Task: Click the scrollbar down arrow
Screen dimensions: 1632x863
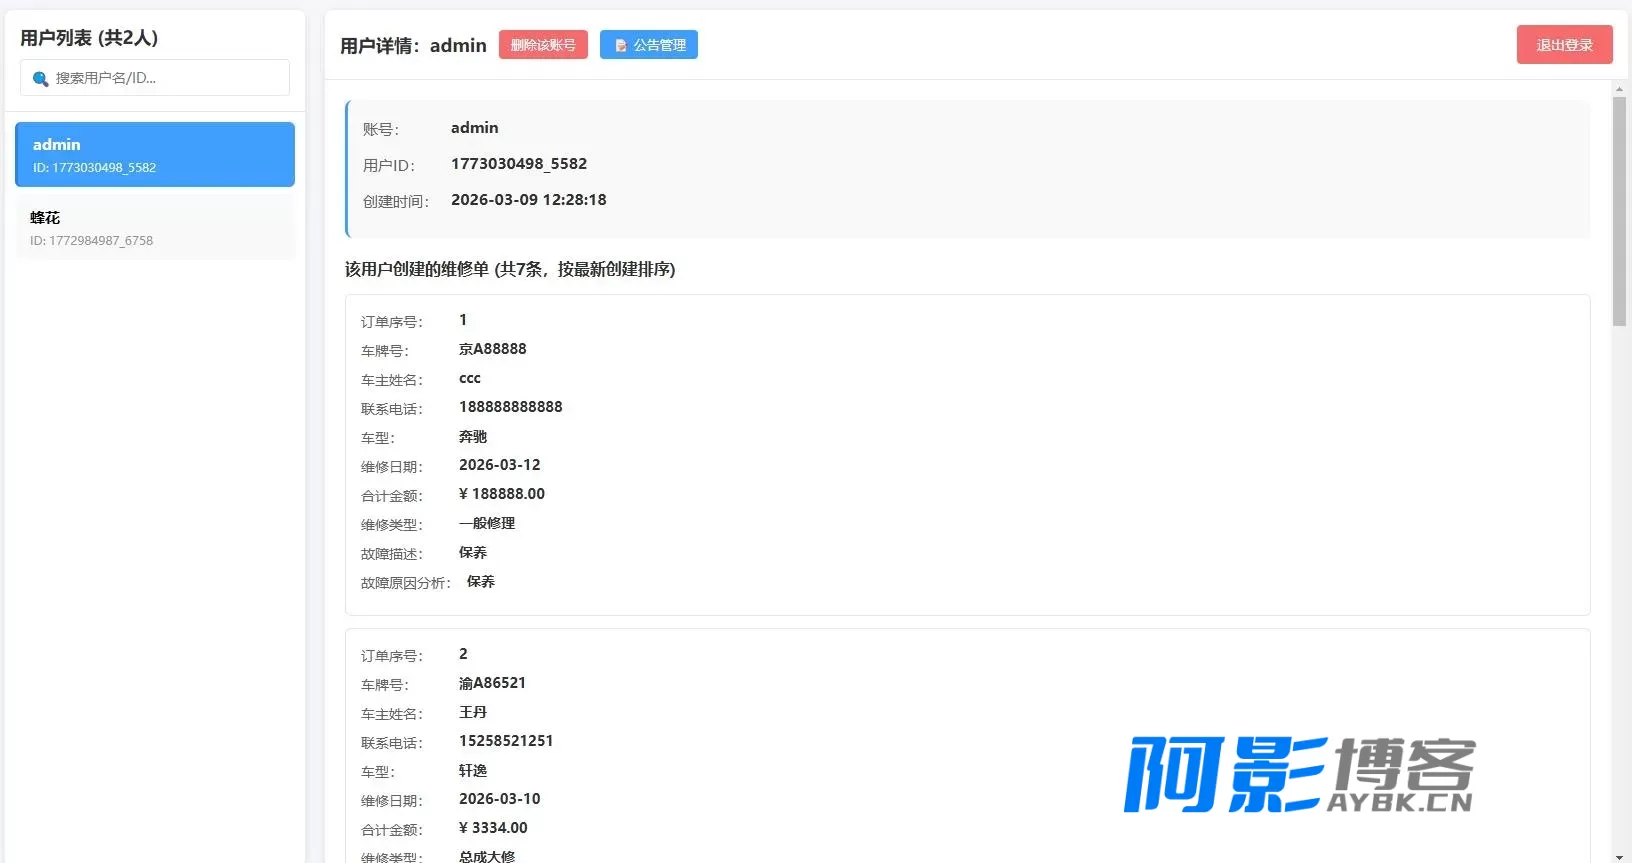Action: [x=1619, y=857]
